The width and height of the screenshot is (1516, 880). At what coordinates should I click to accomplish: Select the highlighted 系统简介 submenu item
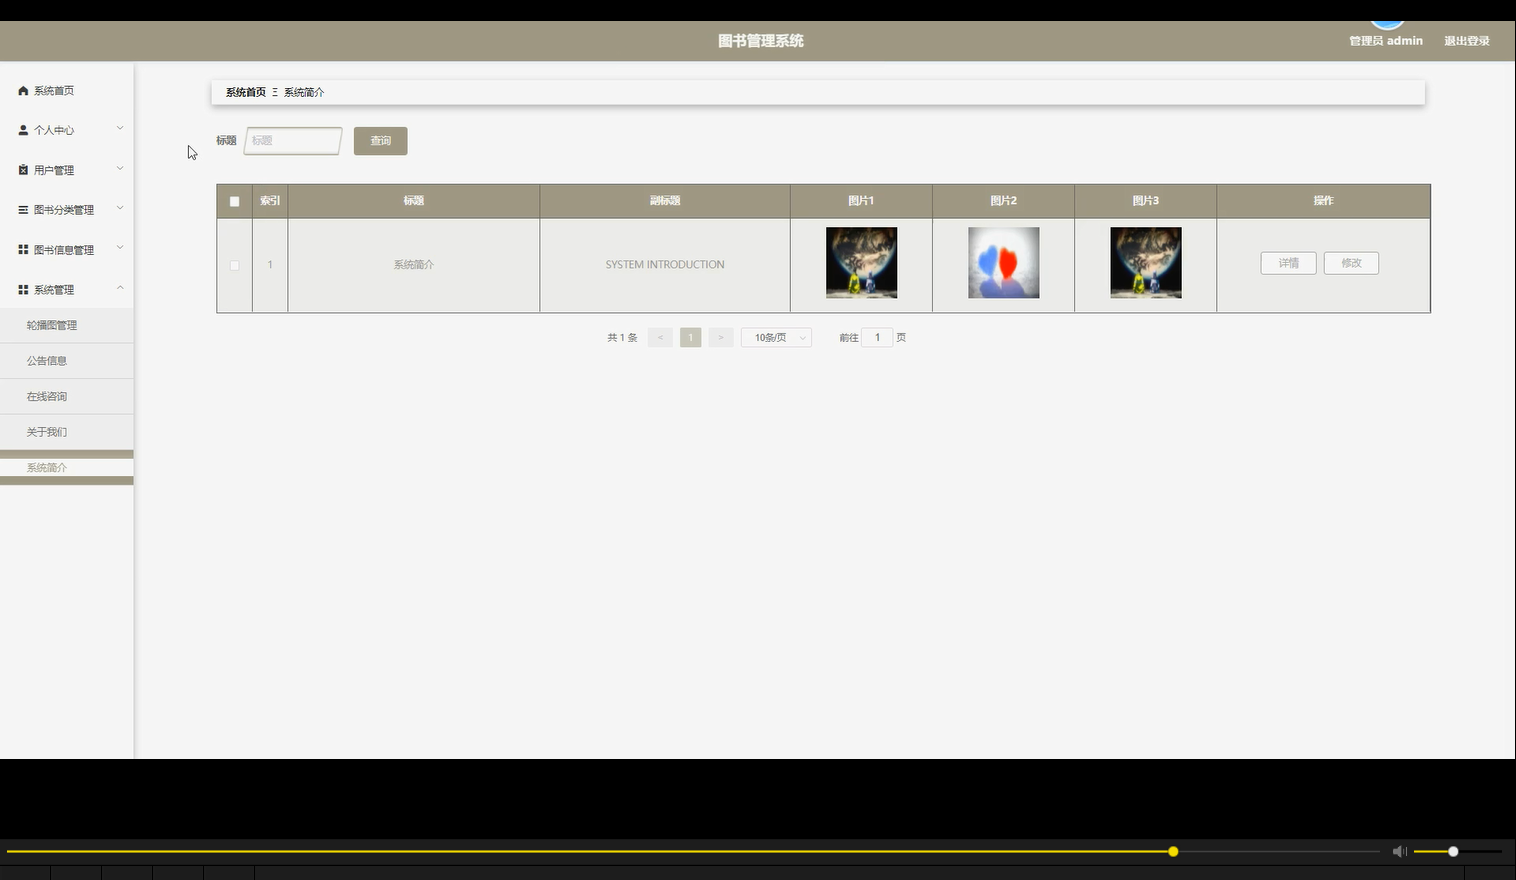(66, 468)
